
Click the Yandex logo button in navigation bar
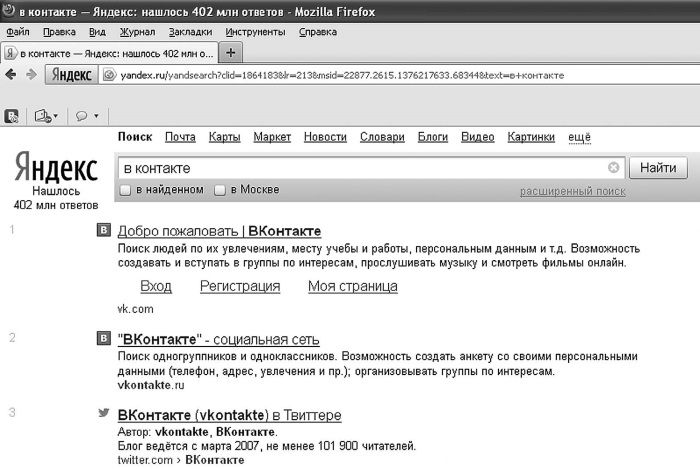click(71, 75)
